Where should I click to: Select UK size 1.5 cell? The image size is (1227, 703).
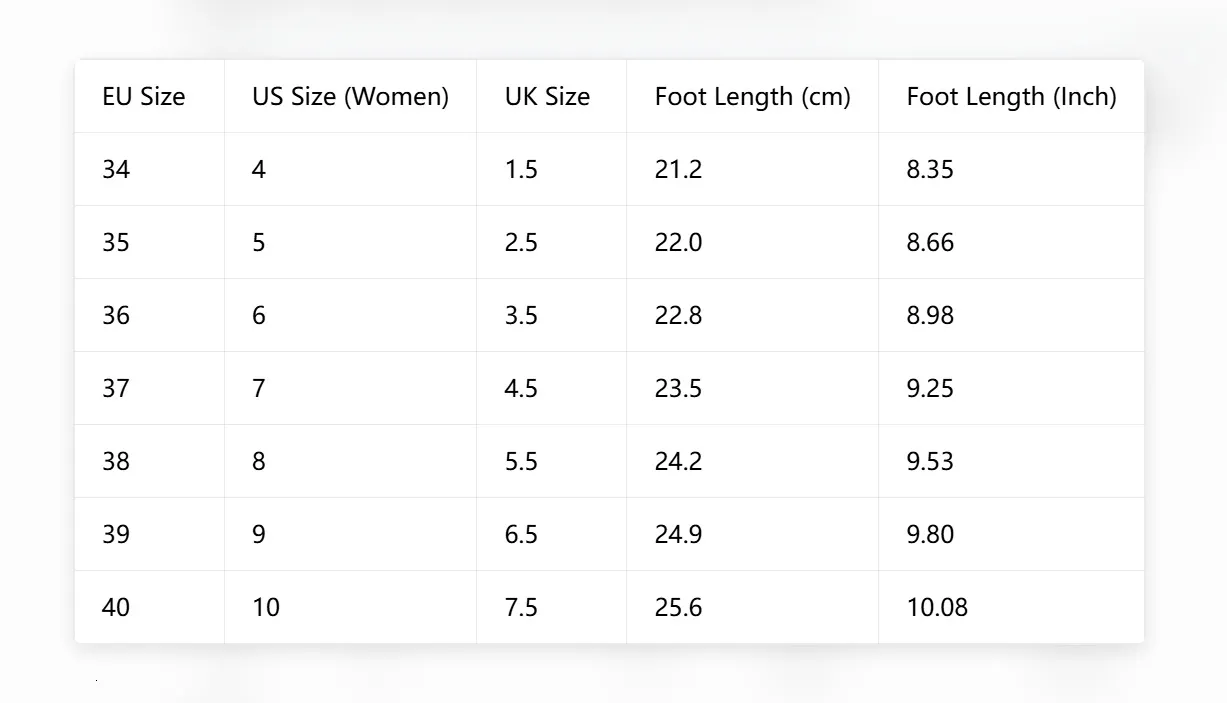coord(552,169)
